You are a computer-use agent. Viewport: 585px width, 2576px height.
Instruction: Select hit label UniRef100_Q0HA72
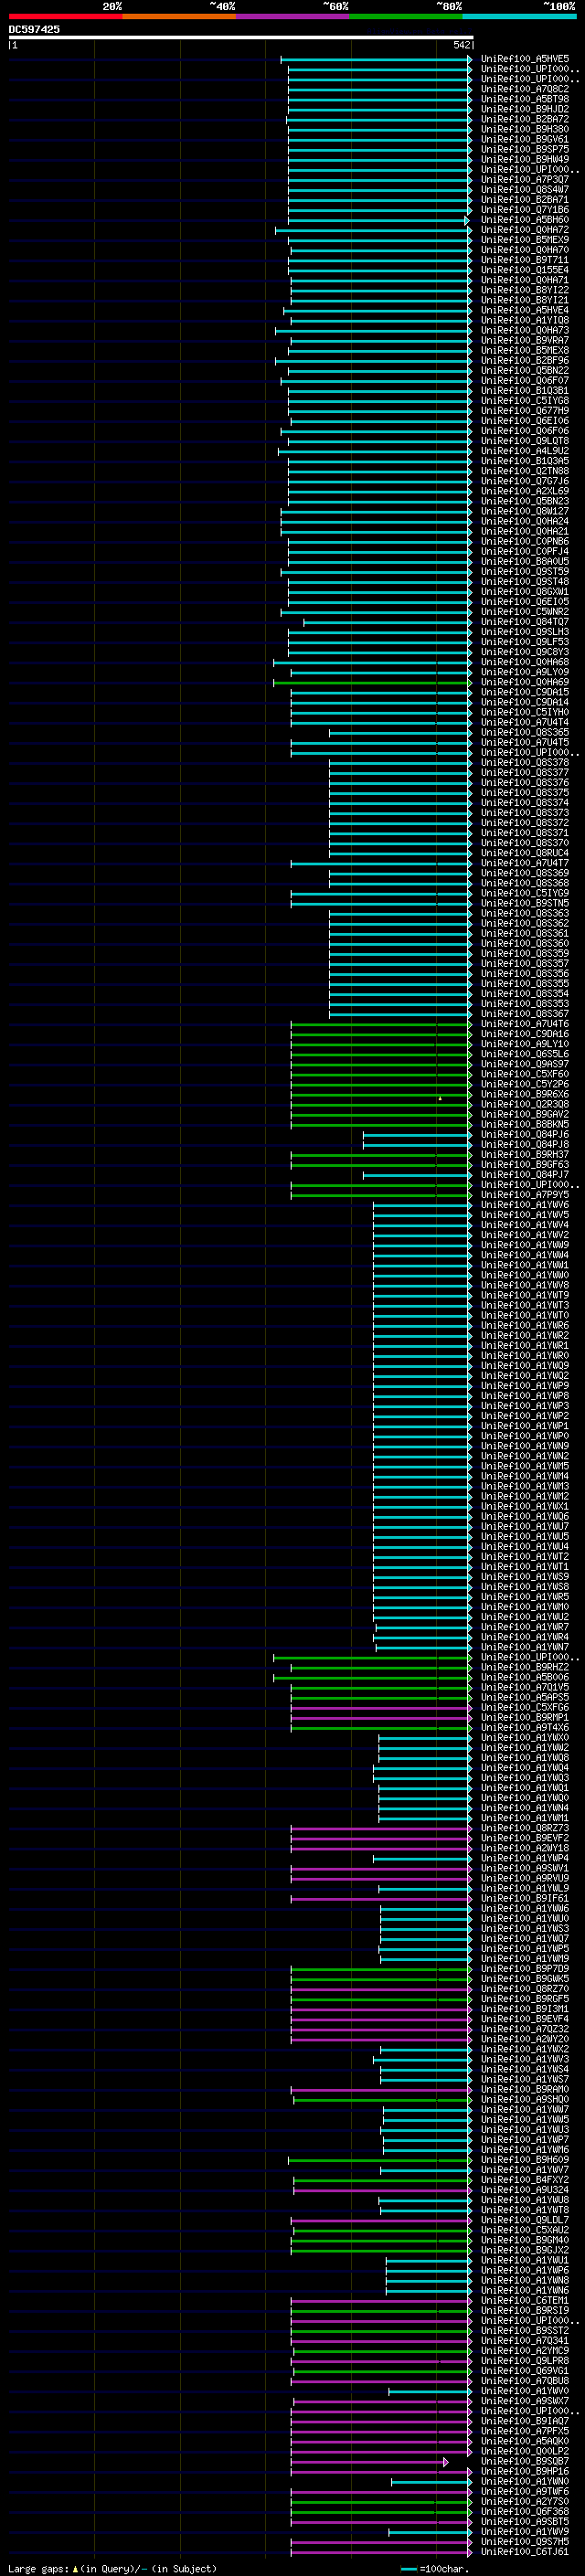click(x=525, y=229)
